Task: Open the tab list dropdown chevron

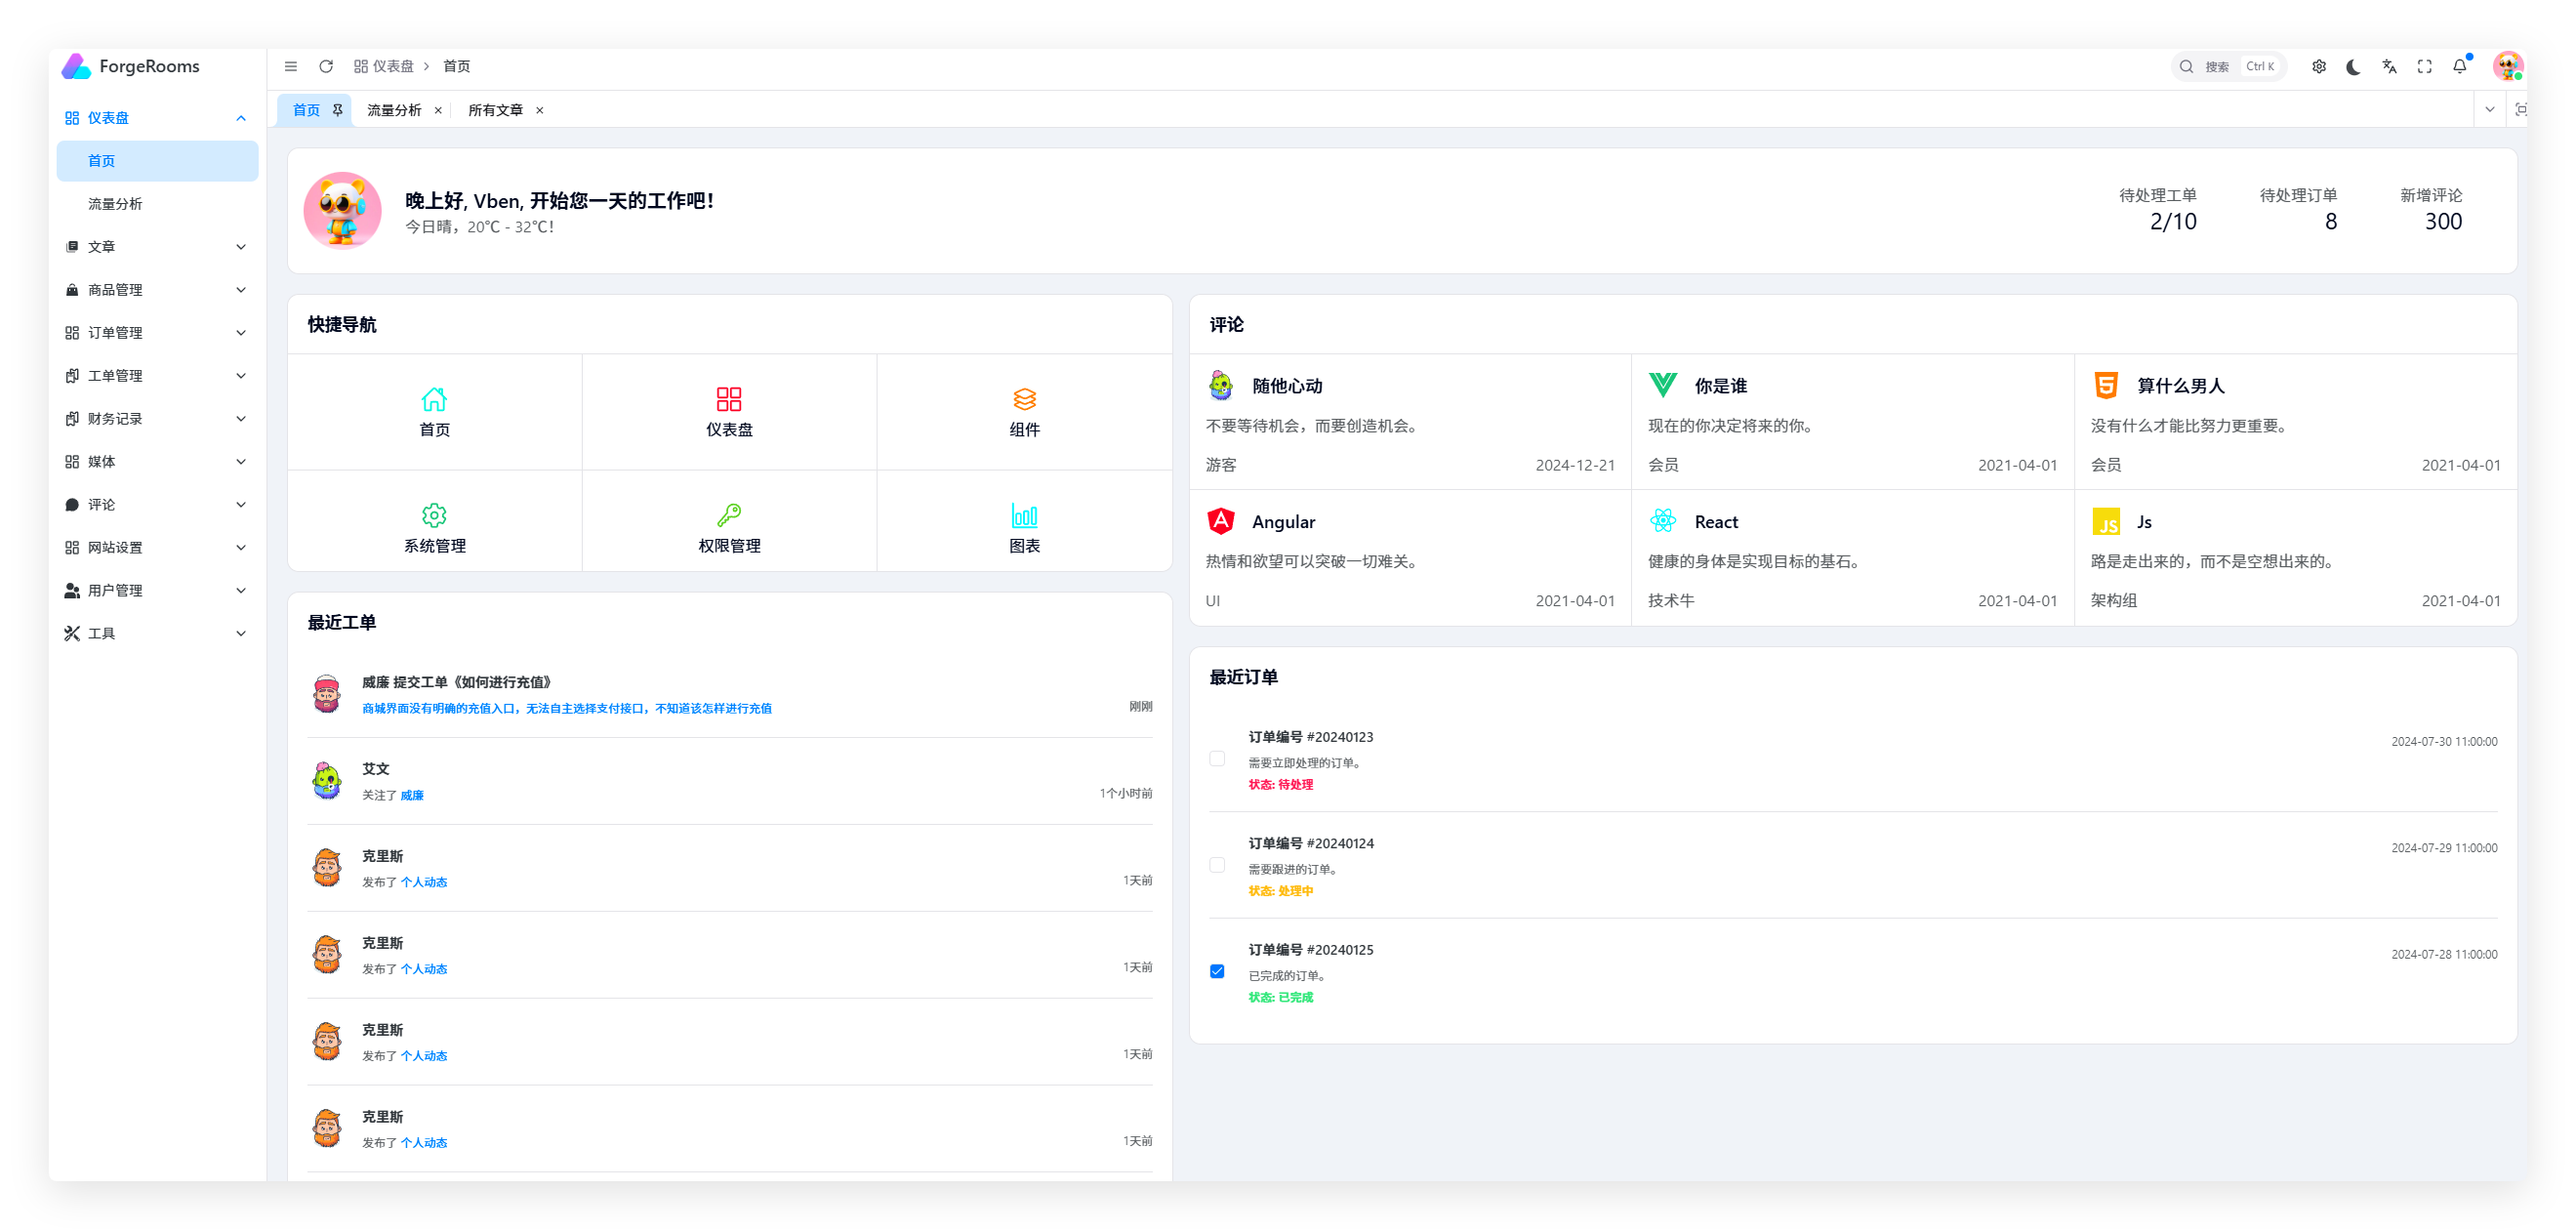Action: click(x=2490, y=110)
